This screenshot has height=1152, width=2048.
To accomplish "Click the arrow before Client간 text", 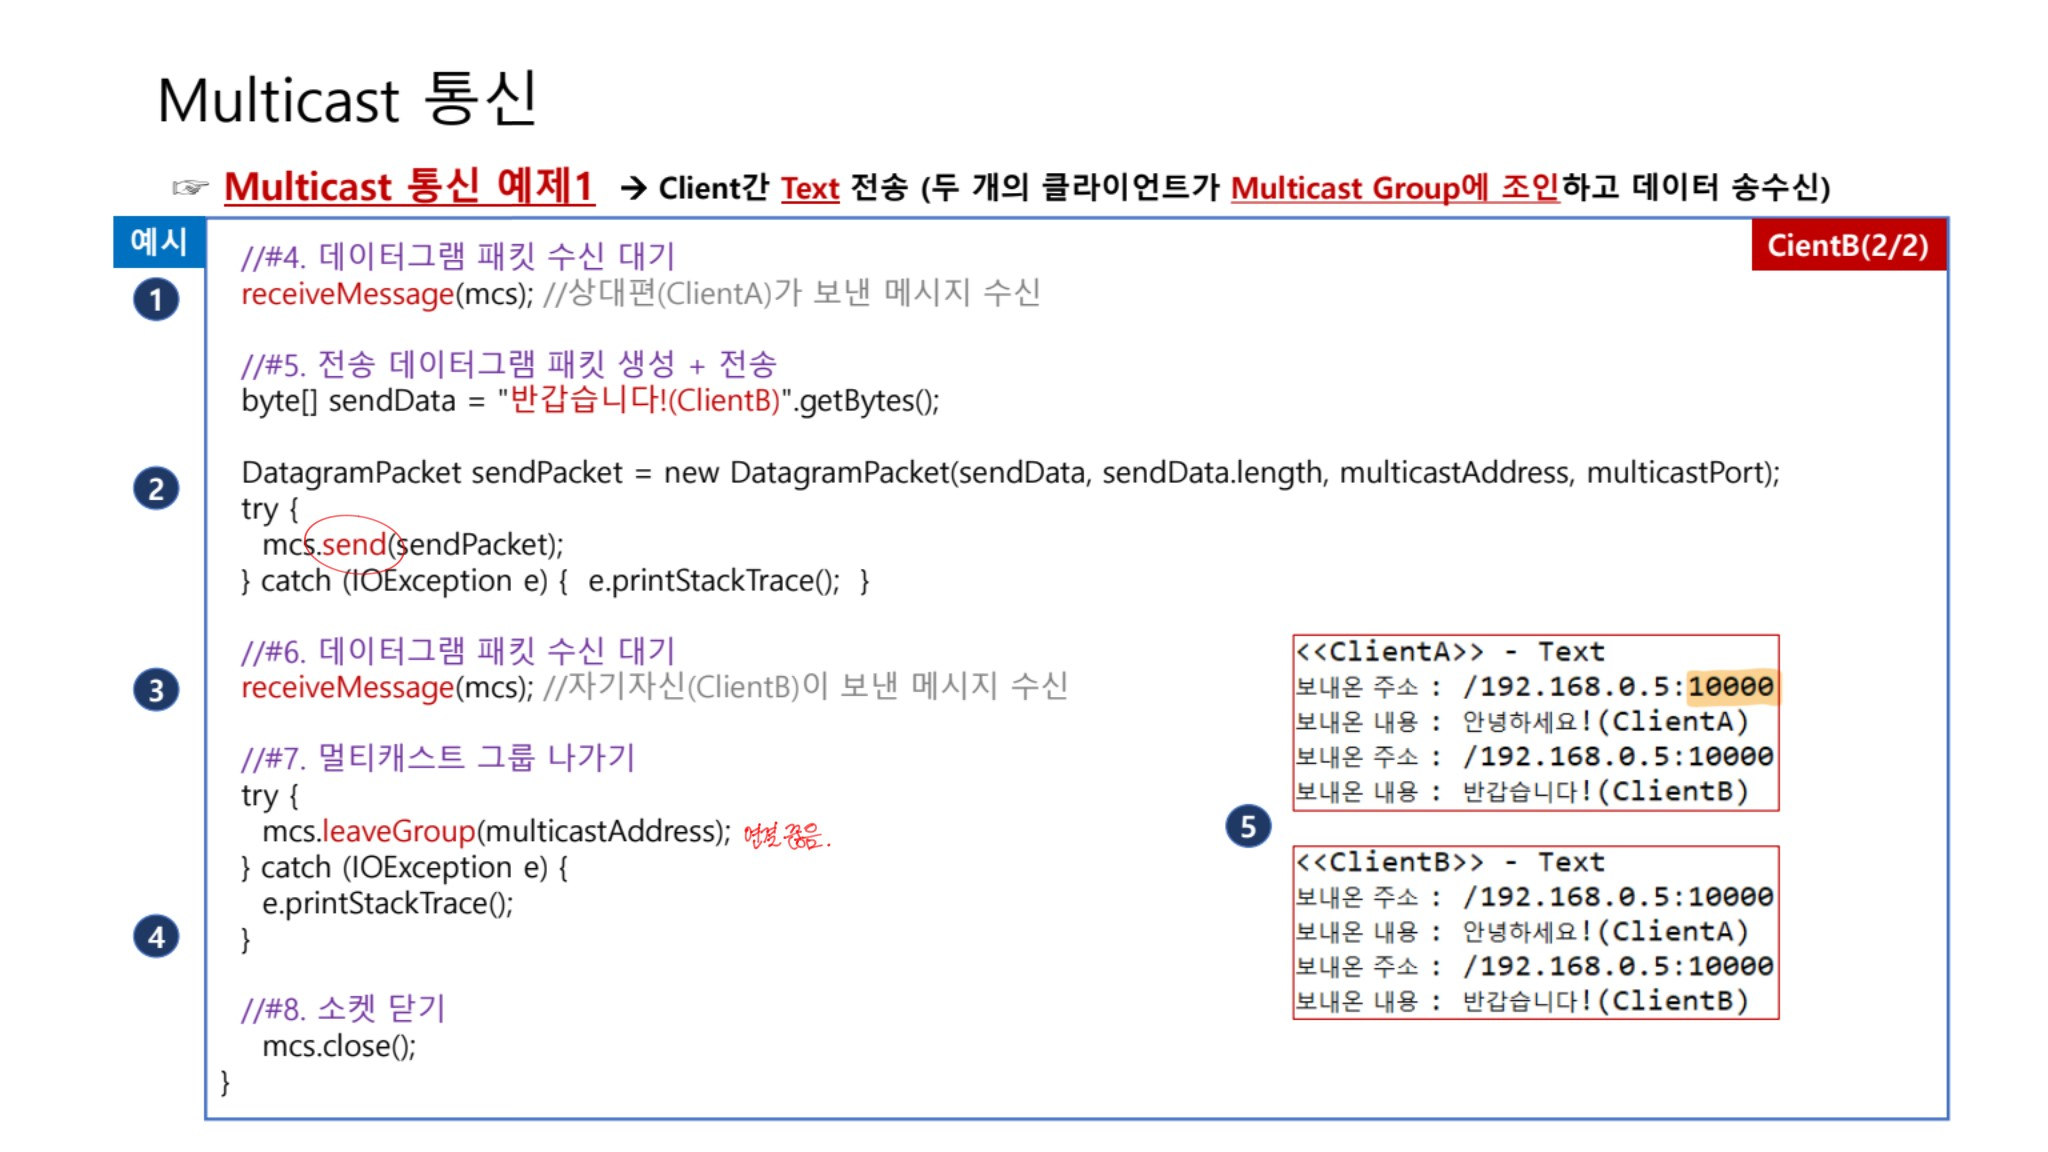I will pos(633,188).
